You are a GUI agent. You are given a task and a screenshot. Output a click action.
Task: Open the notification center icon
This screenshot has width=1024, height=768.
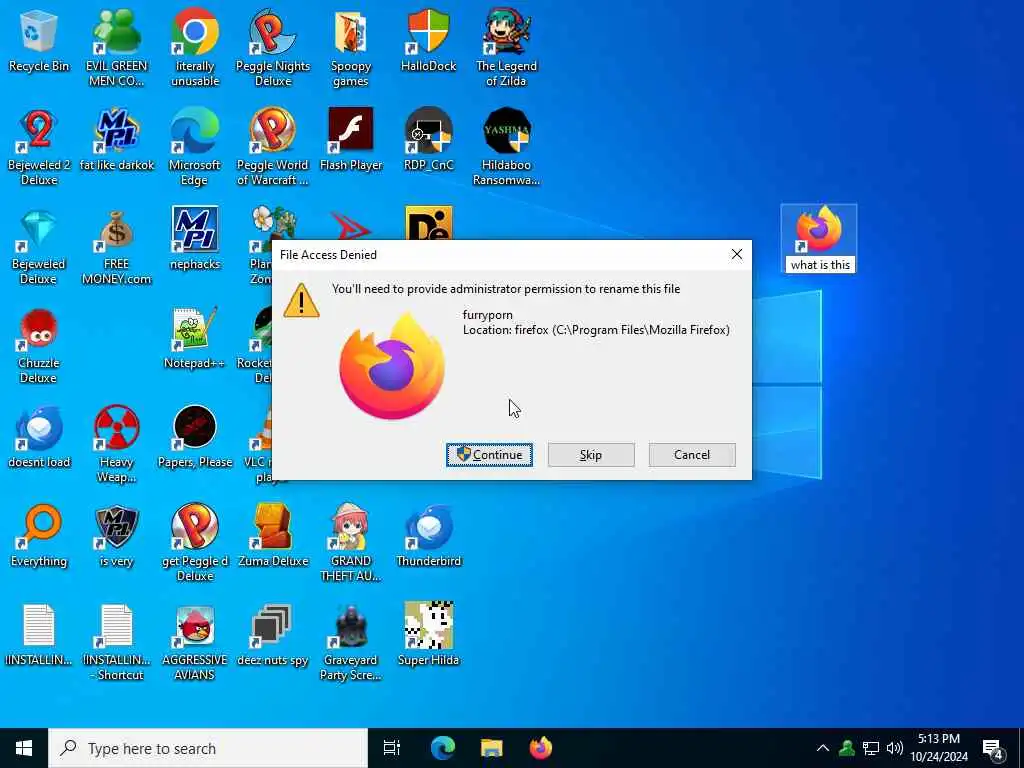(x=993, y=749)
